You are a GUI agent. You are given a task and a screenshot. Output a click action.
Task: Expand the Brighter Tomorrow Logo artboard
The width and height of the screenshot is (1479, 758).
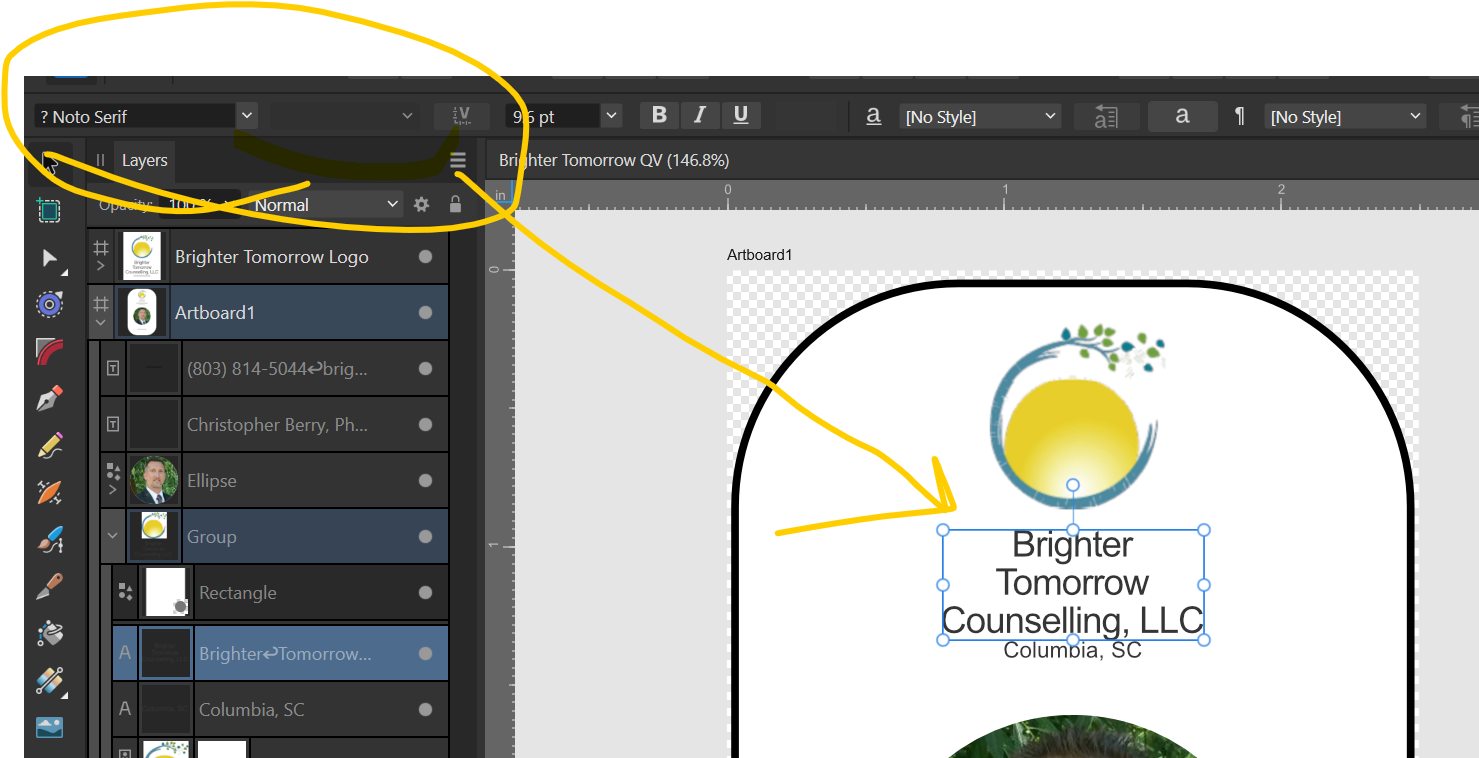coord(100,267)
